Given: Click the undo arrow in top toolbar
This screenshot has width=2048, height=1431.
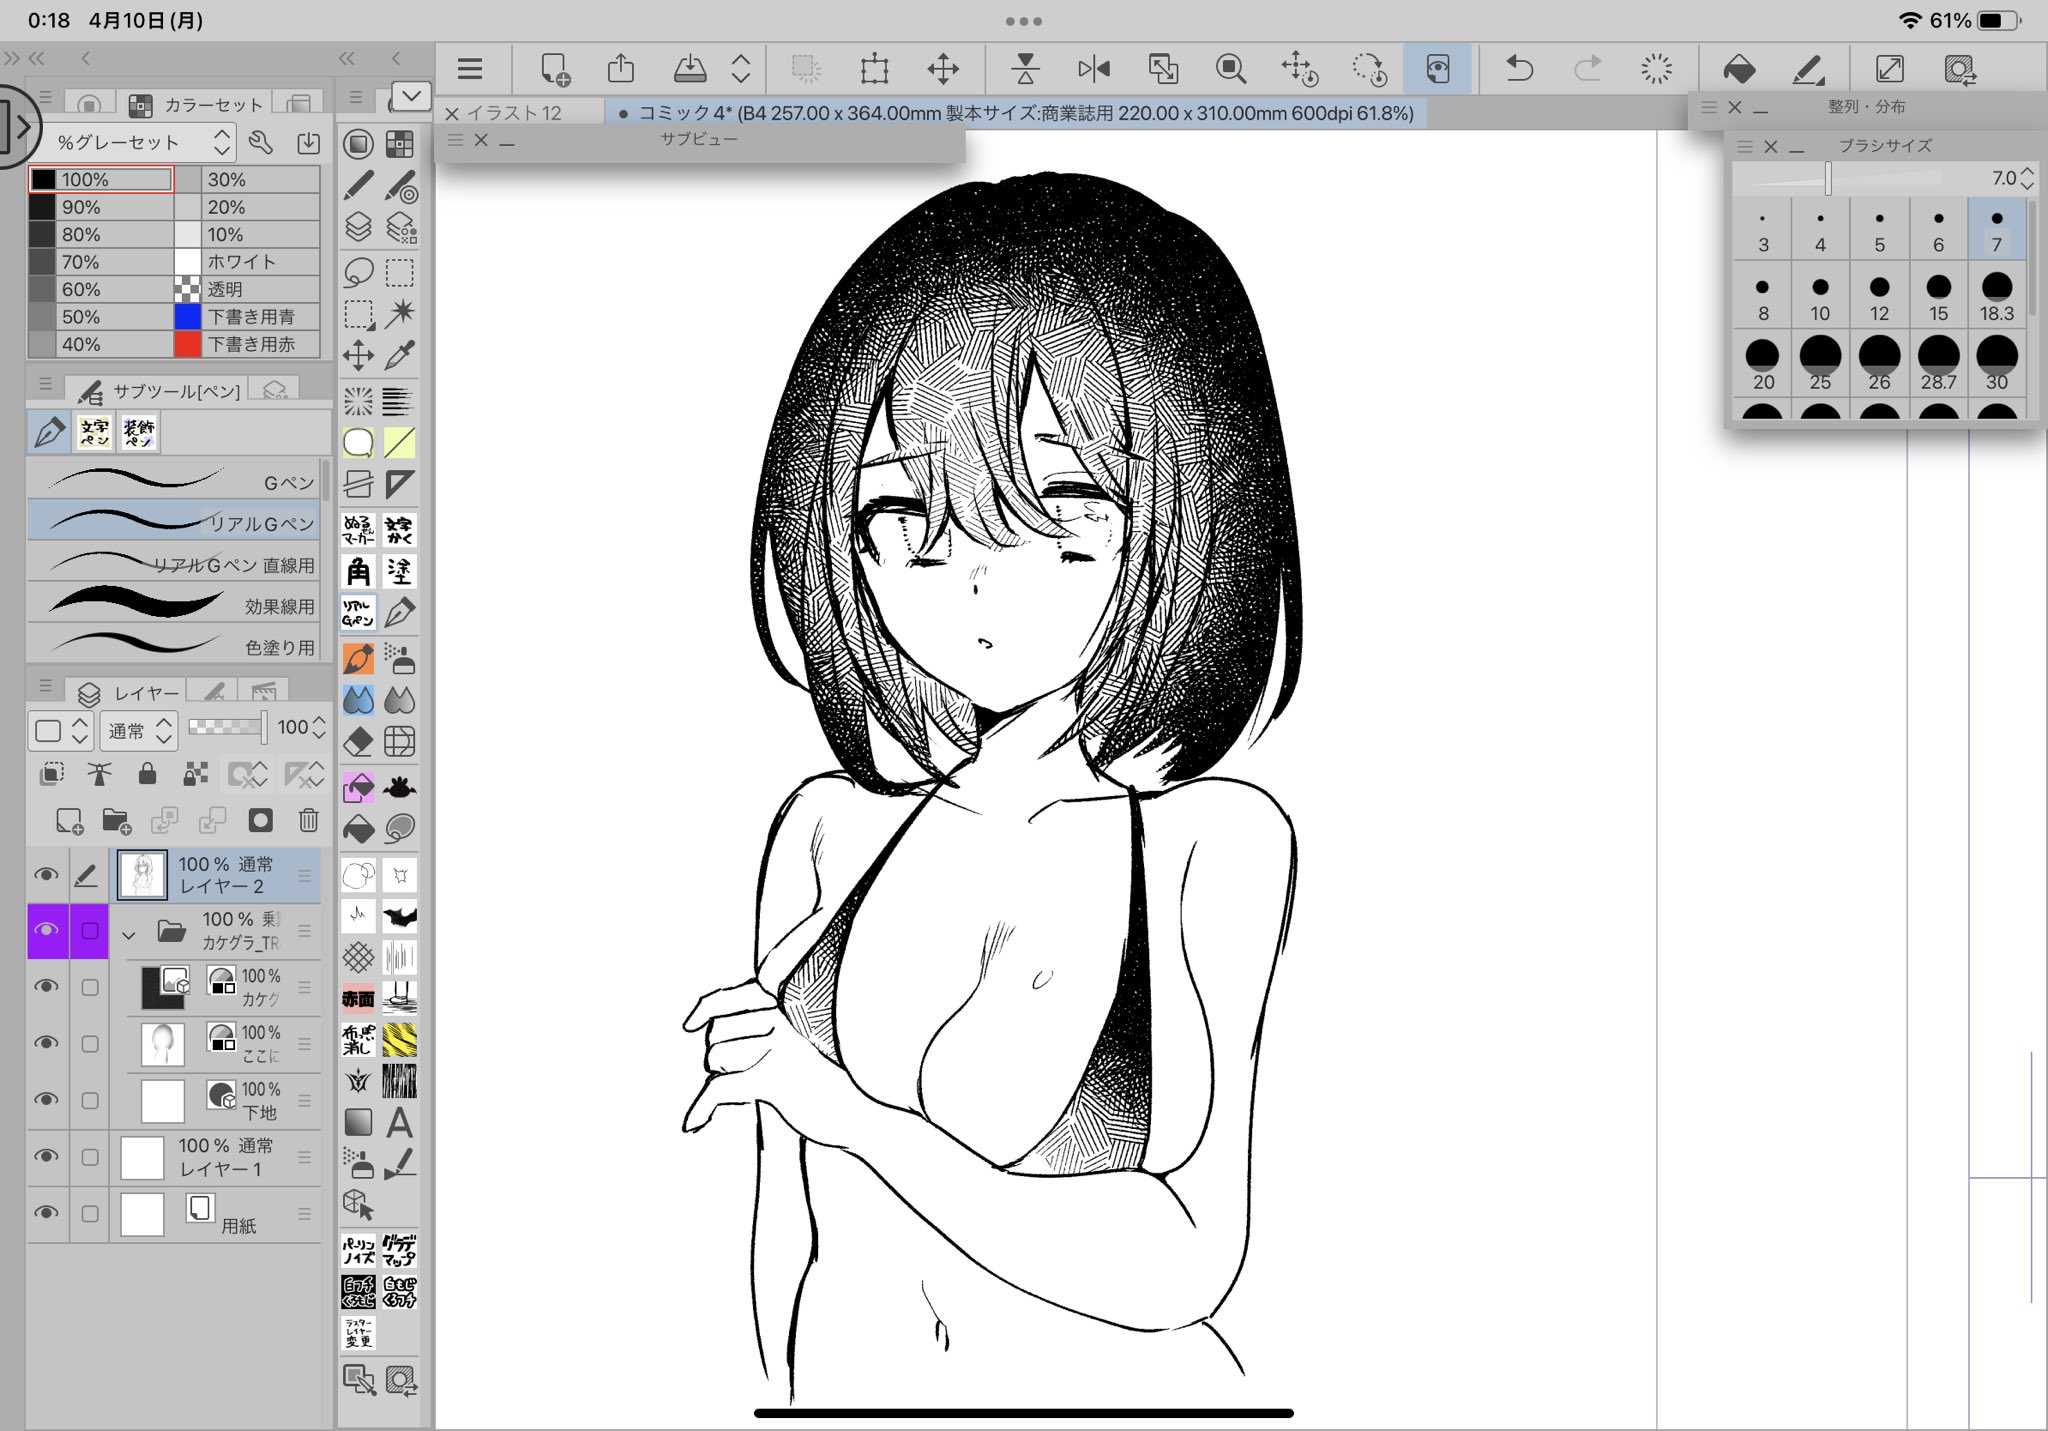Looking at the screenshot, I should (x=1519, y=69).
